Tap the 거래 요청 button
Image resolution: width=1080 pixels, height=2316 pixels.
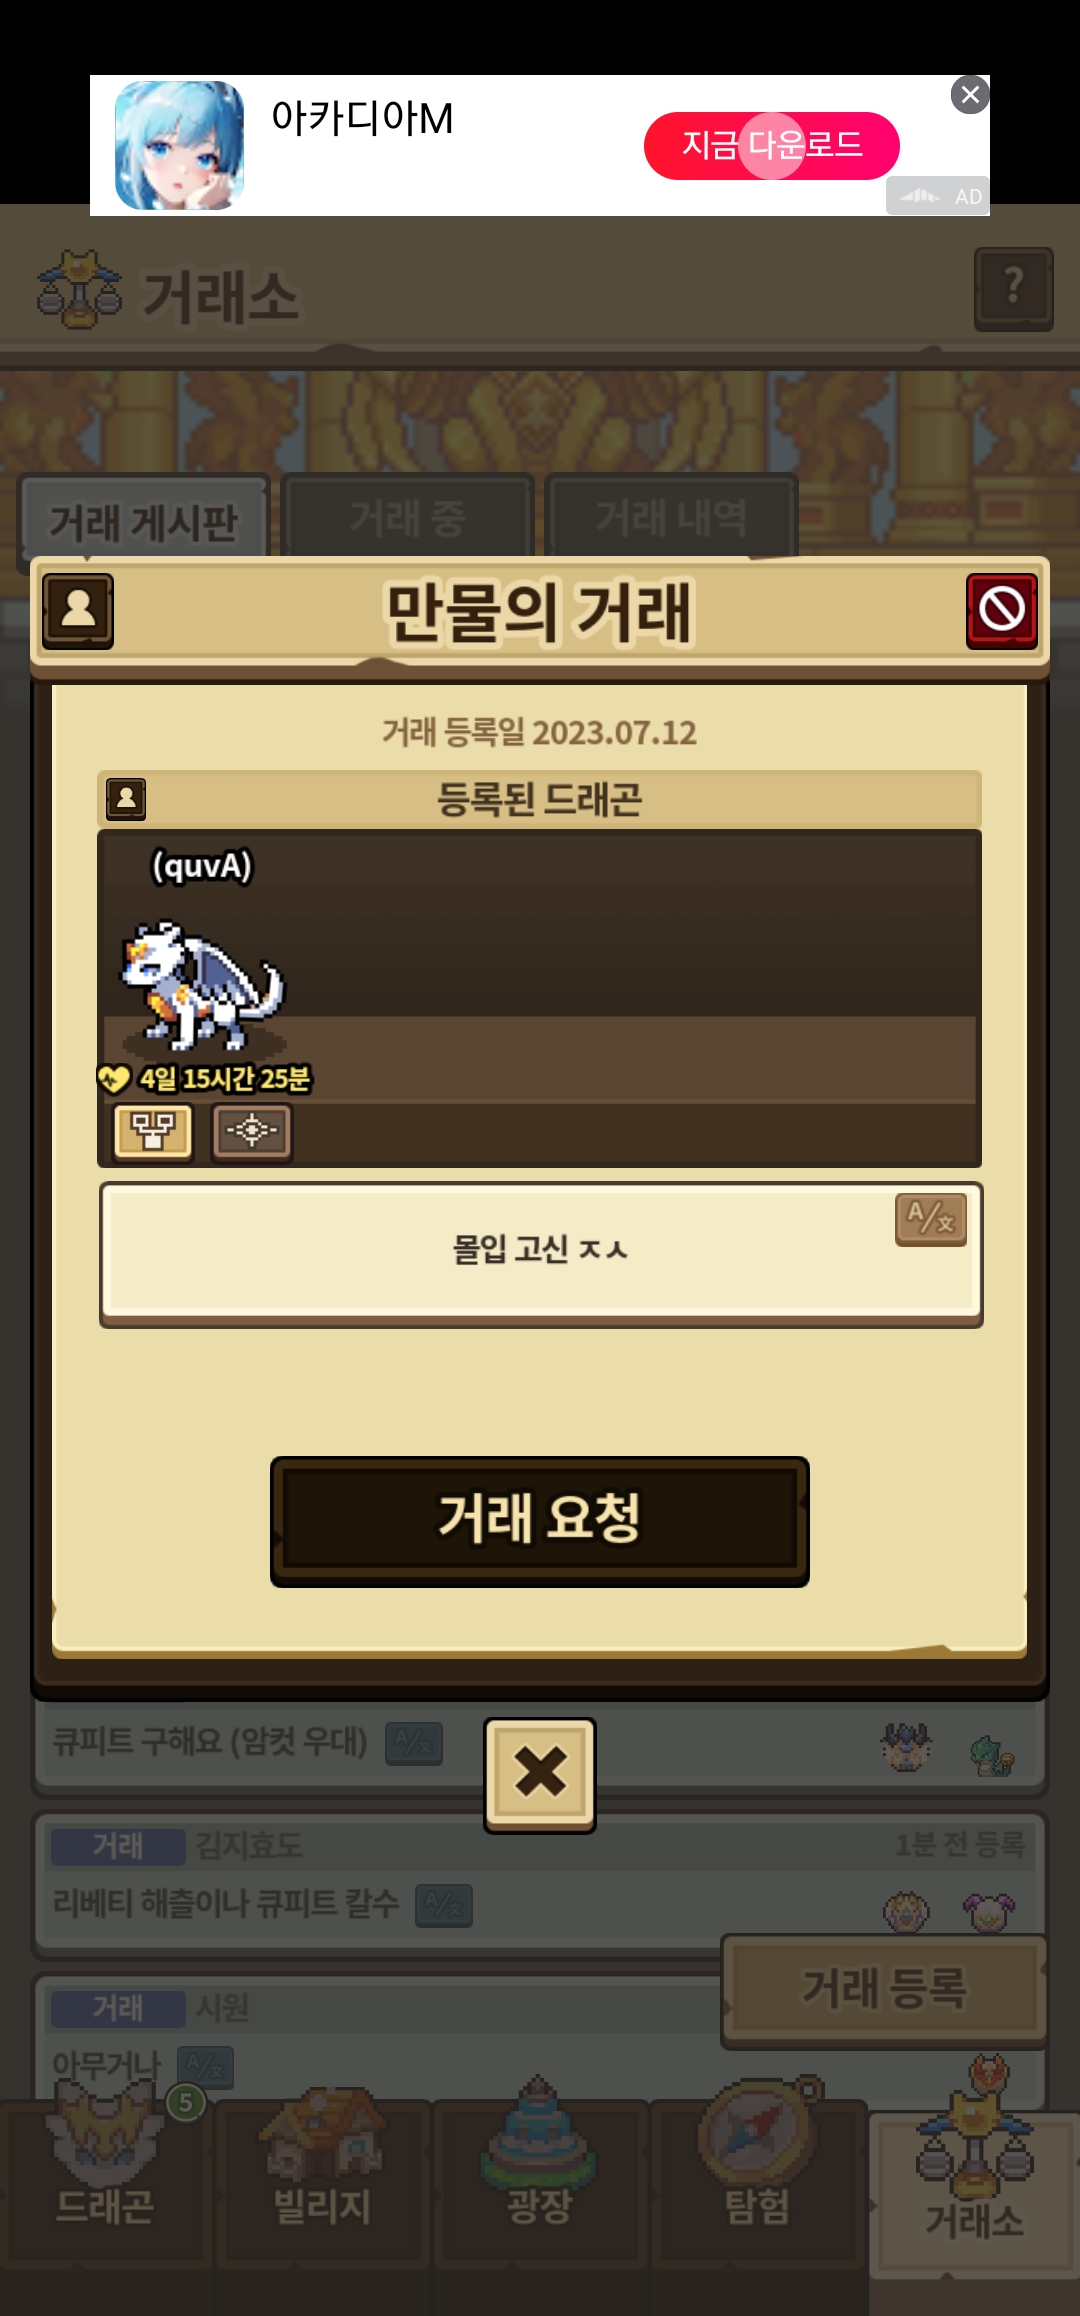point(540,1521)
